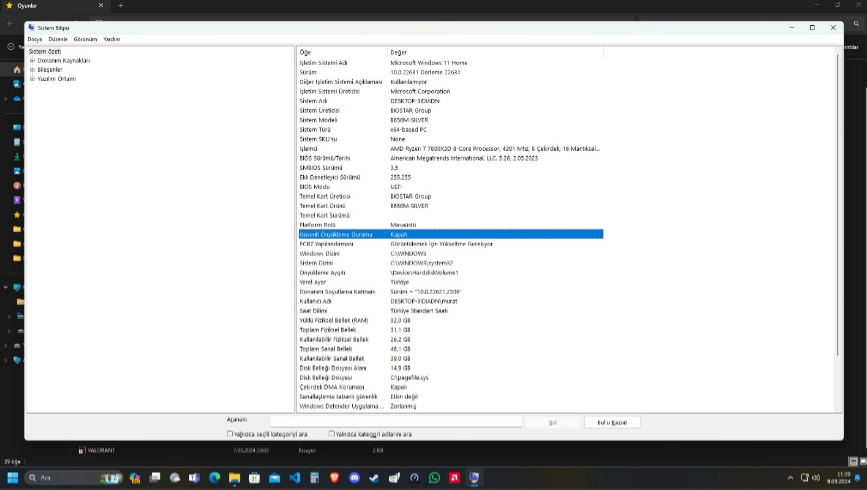Enable 'Yalnızca kategori adlarını ara' checkbox

tap(331, 434)
